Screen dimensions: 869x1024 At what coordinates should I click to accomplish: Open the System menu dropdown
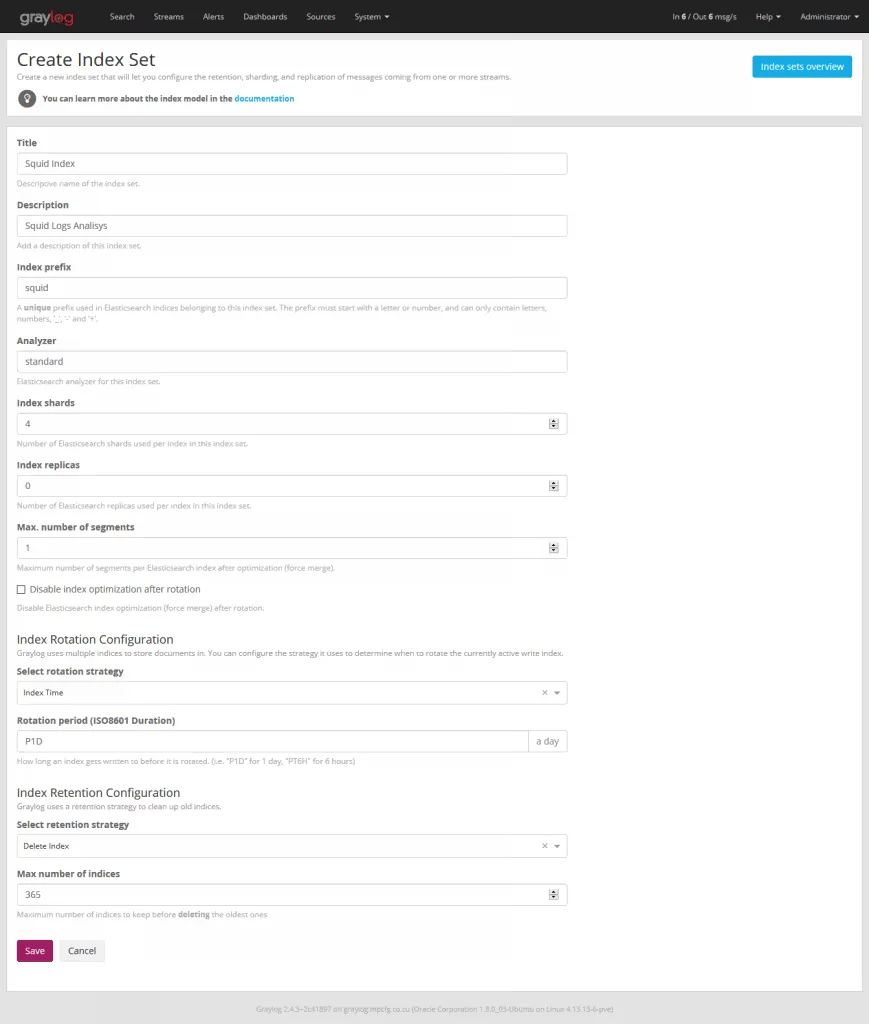click(x=372, y=17)
